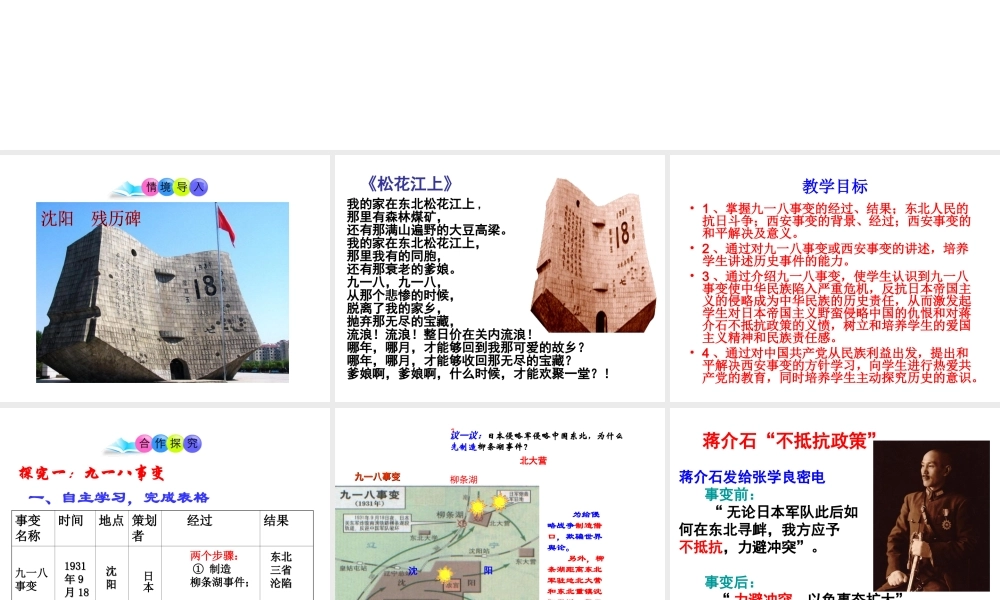Screen dimensions: 1000x600
Task: Click the 一、自主学习，完成表格 subheading
Action: click(x=119, y=497)
